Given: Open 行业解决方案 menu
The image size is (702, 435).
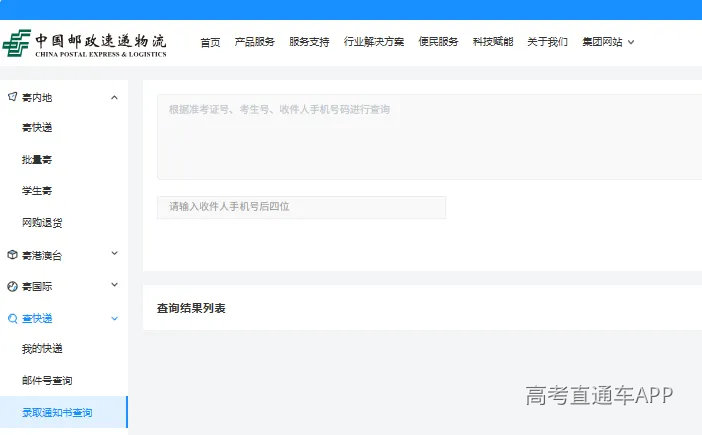Looking at the screenshot, I should pyautogui.click(x=374, y=42).
